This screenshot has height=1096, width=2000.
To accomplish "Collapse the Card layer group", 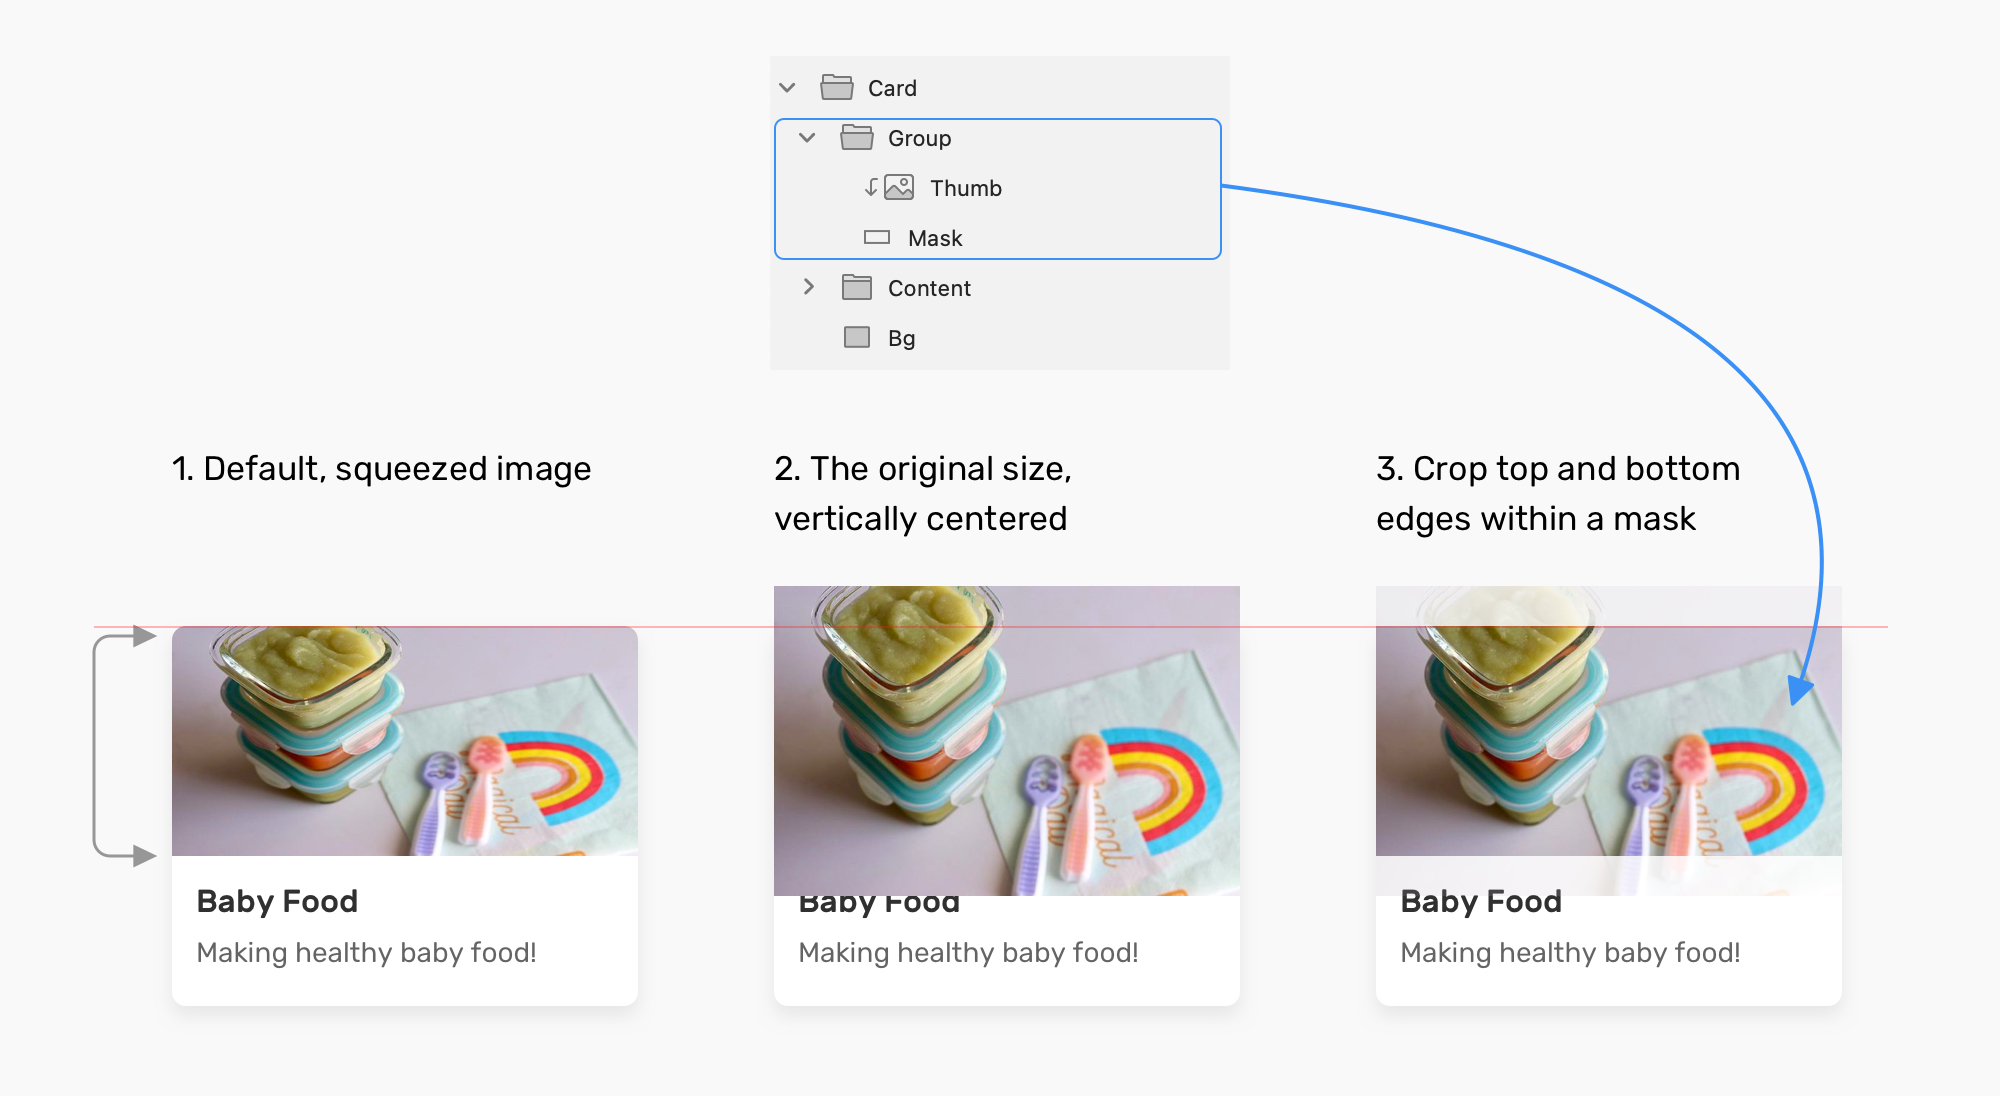I will pos(786,88).
